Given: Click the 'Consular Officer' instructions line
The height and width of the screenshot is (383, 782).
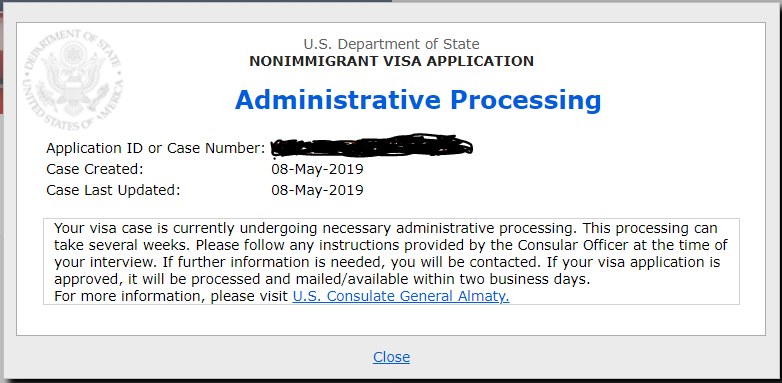Looking at the screenshot, I should (x=391, y=245).
